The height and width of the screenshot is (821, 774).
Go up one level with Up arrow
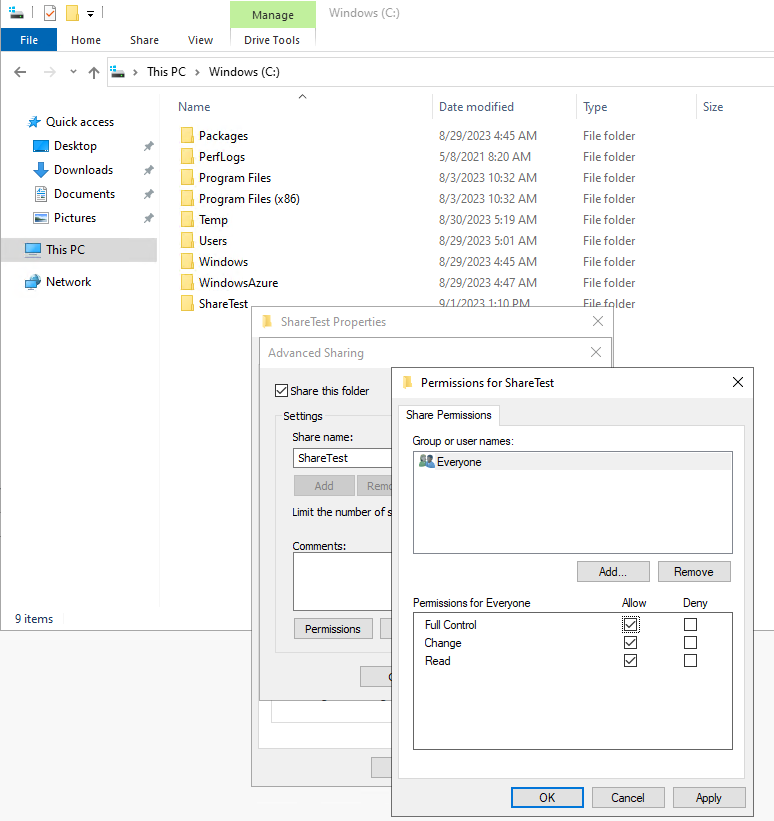(94, 72)
